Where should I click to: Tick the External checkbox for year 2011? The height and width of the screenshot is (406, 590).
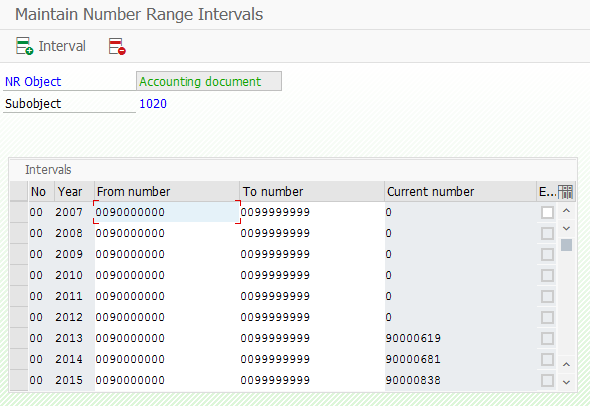(x=547, y=297)
